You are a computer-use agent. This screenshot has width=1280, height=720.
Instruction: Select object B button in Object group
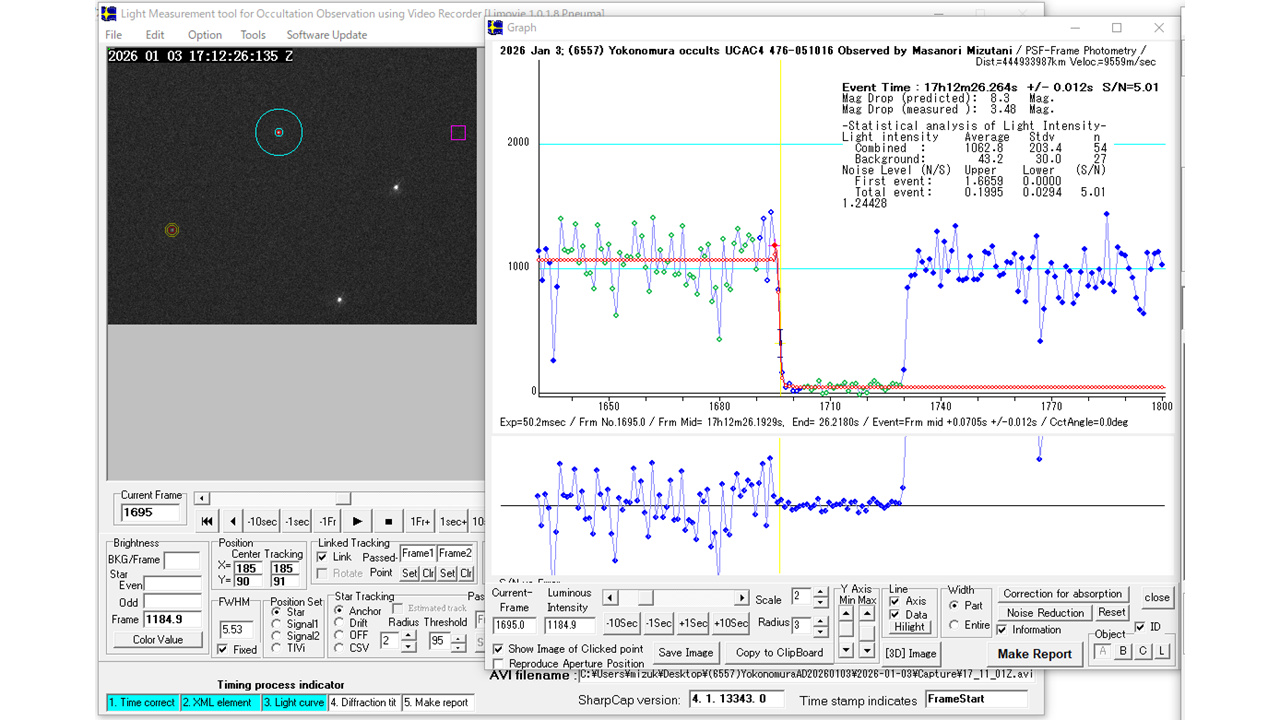[1123, 652]
